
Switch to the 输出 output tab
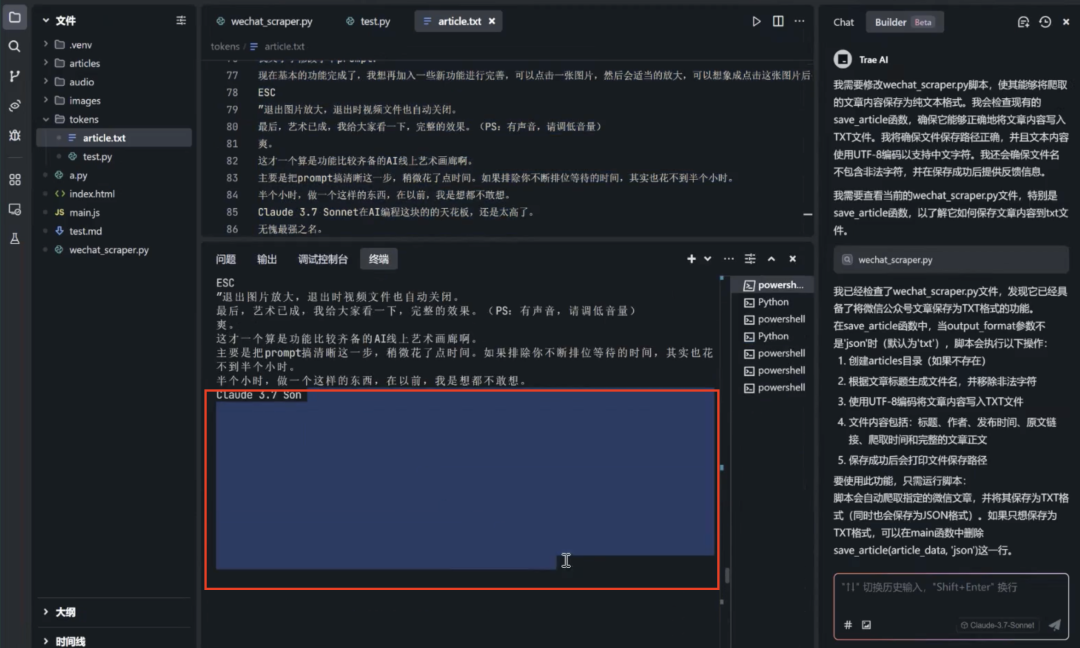[x=267, y=260]
